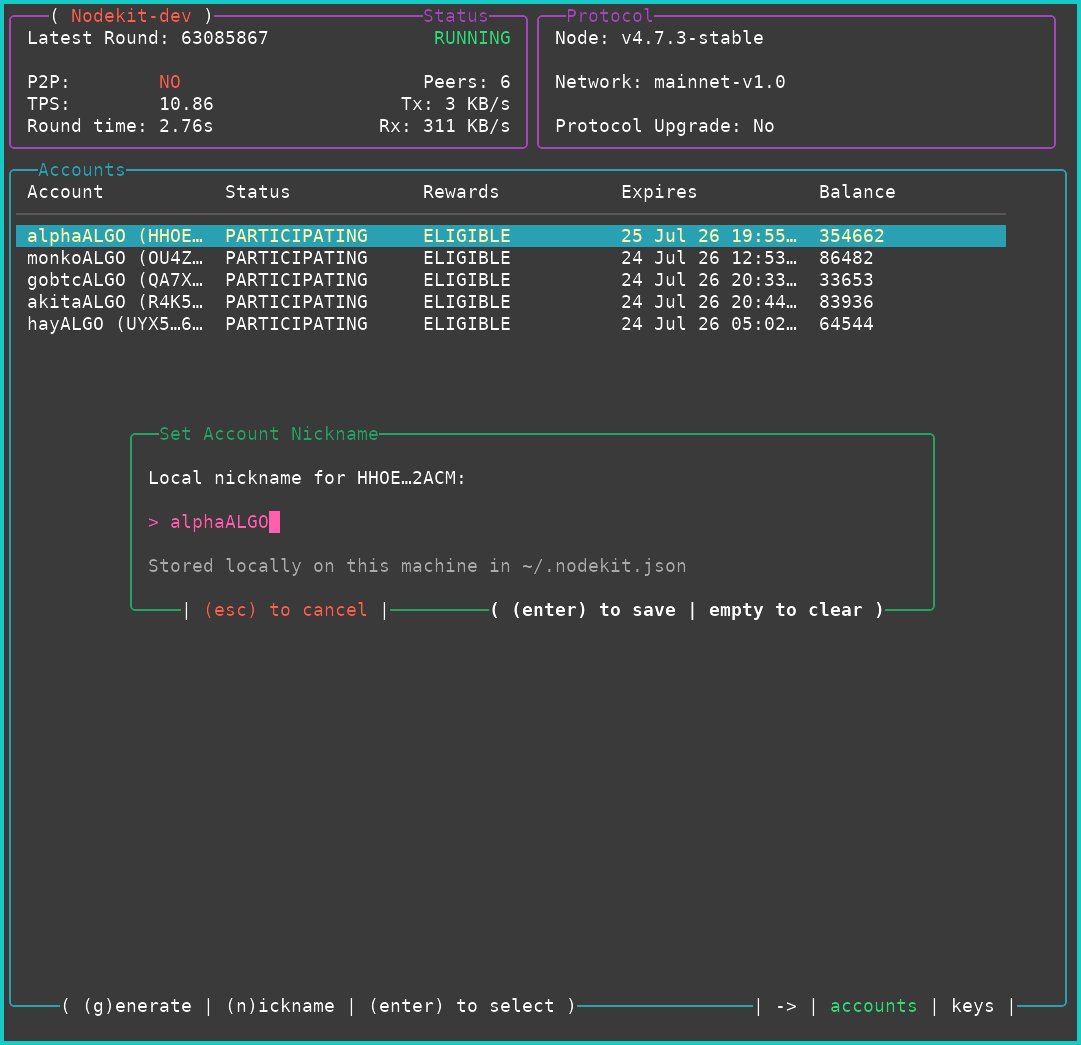Select the gobtcALGO (QA7X… account row
This screenshot has width=1081, height=1045.
511,280
